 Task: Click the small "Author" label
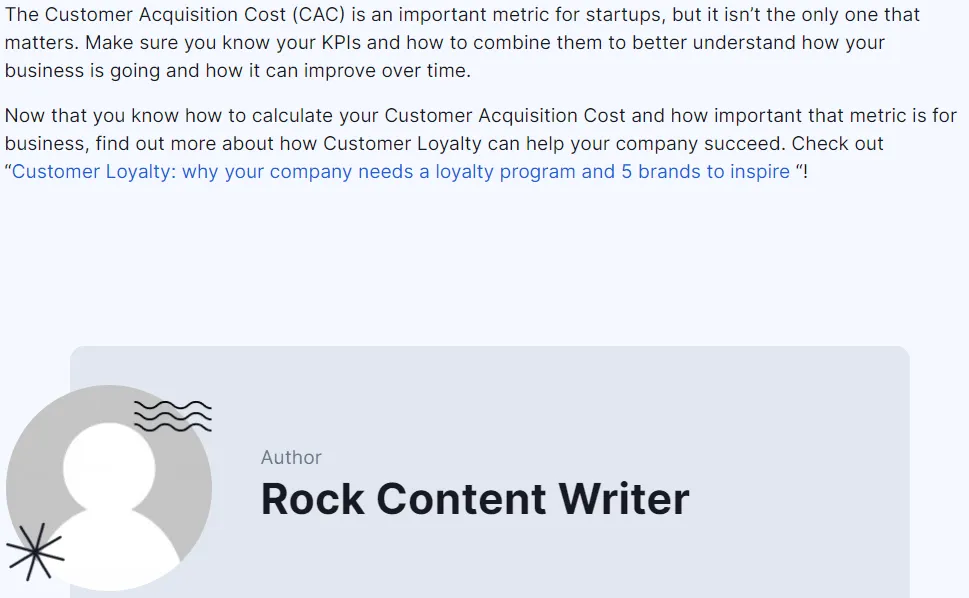tap(291, 457)
